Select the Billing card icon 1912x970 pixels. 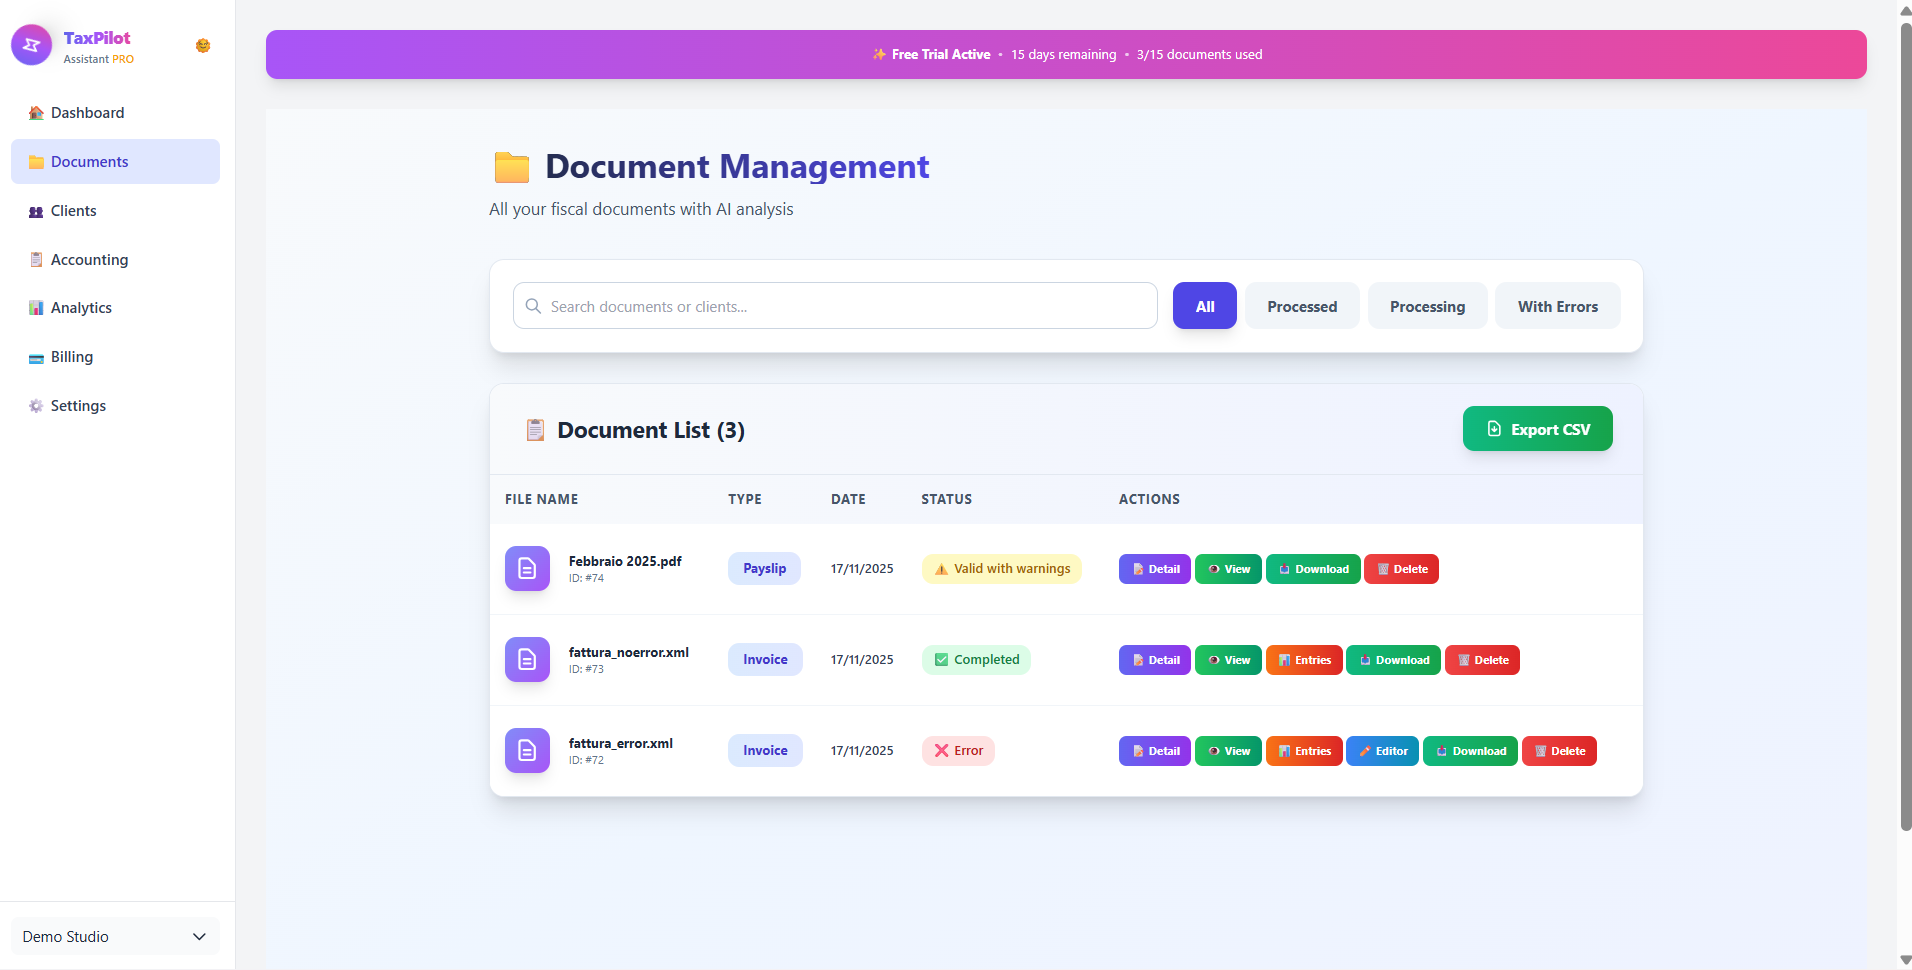pyautogui.click(x=36, y=356)
